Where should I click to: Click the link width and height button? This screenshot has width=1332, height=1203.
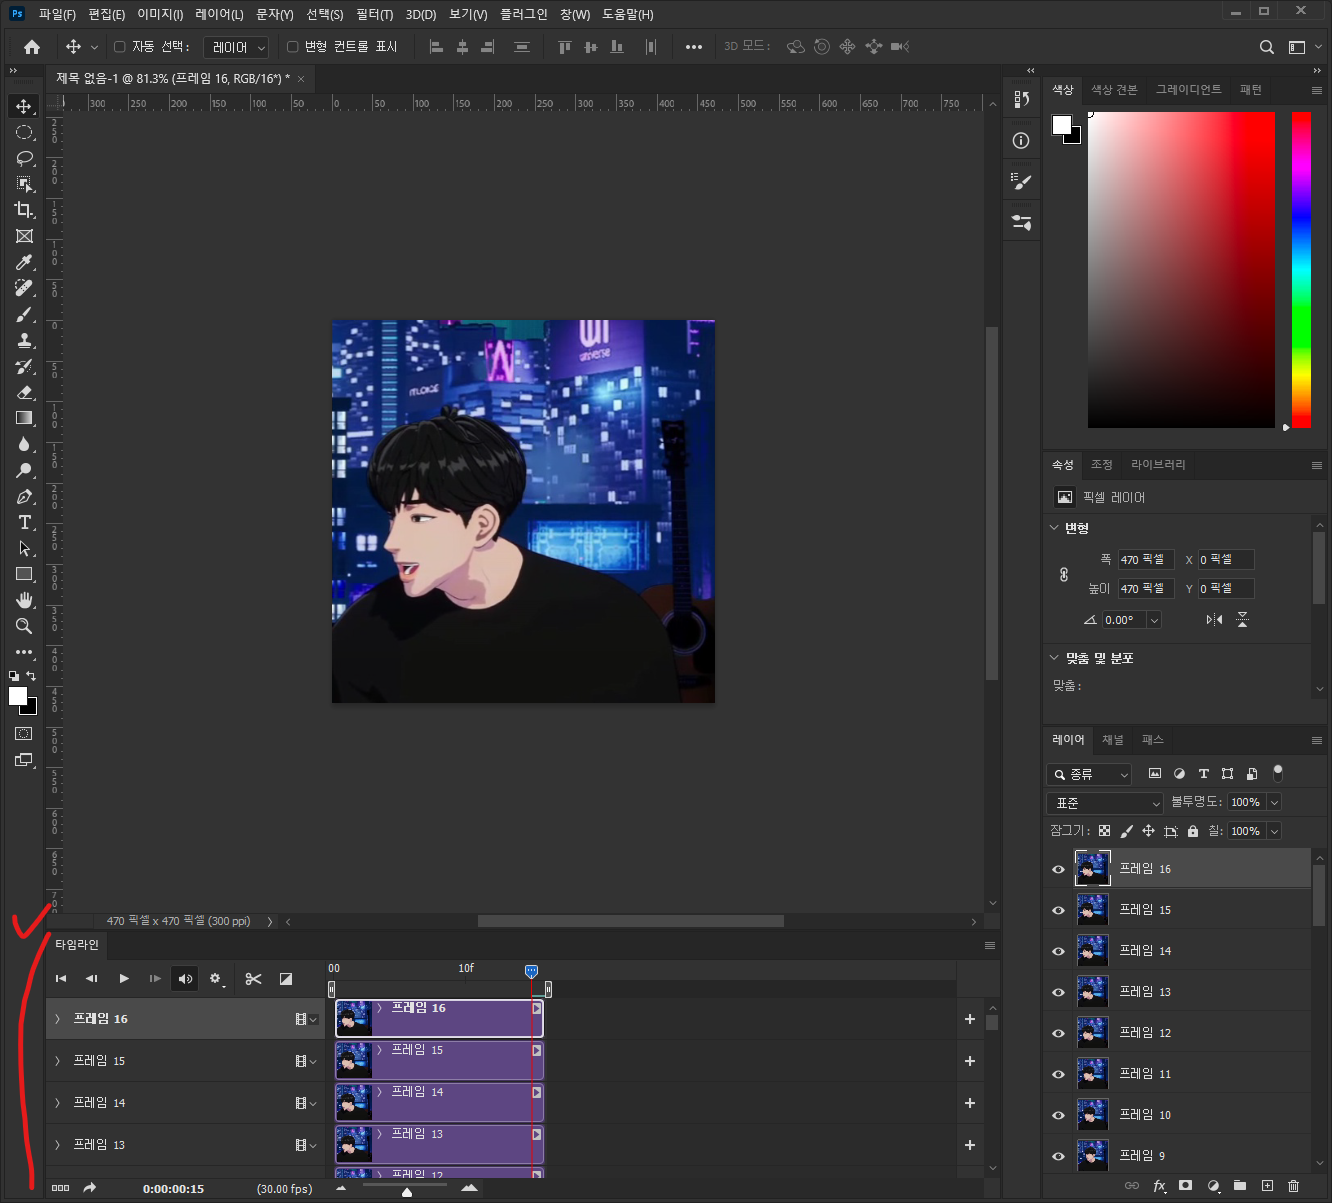(1064, 574)
